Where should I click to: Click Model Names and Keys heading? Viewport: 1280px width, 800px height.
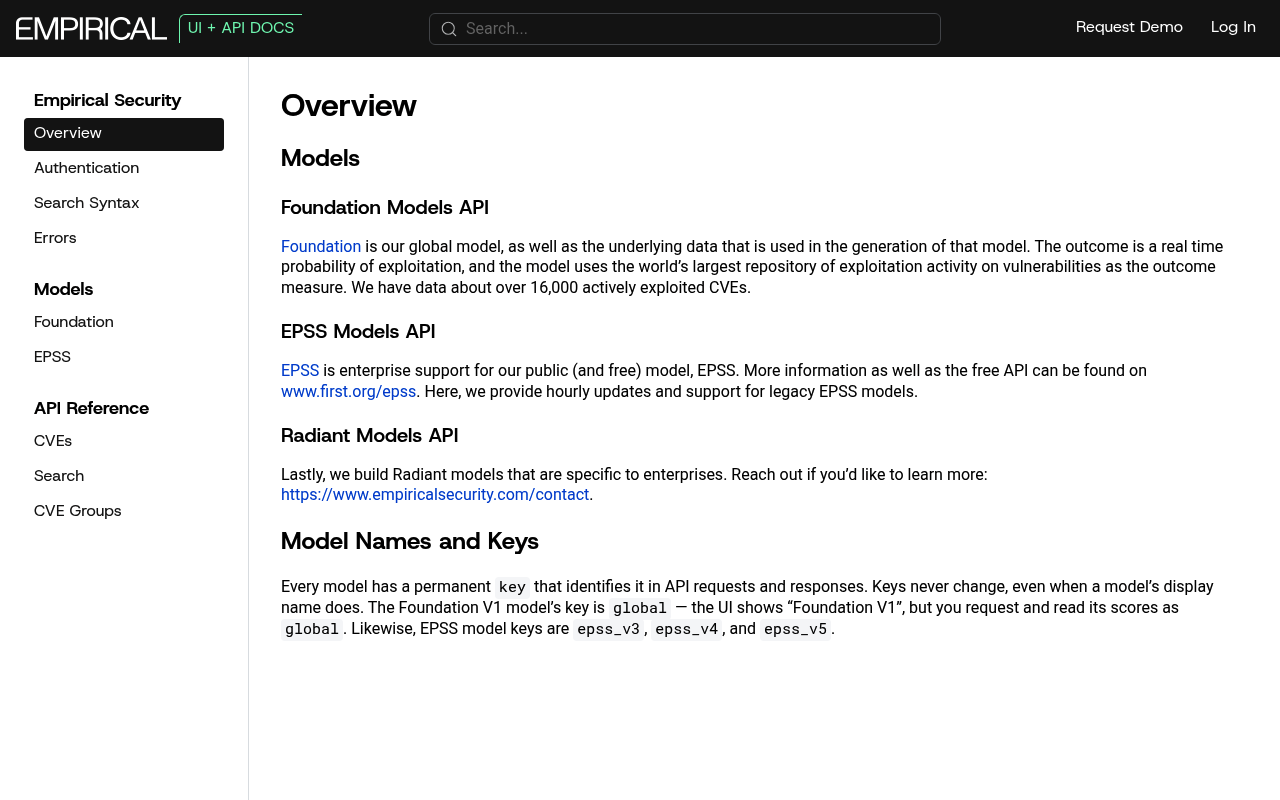click(410, 542)
